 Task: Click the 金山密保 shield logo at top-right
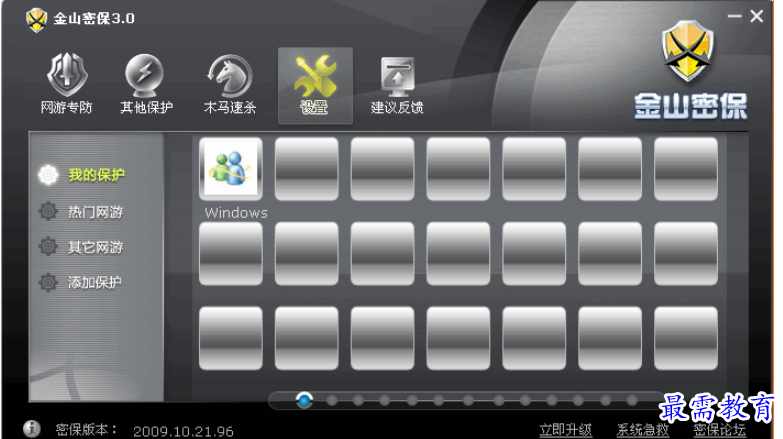688,51
